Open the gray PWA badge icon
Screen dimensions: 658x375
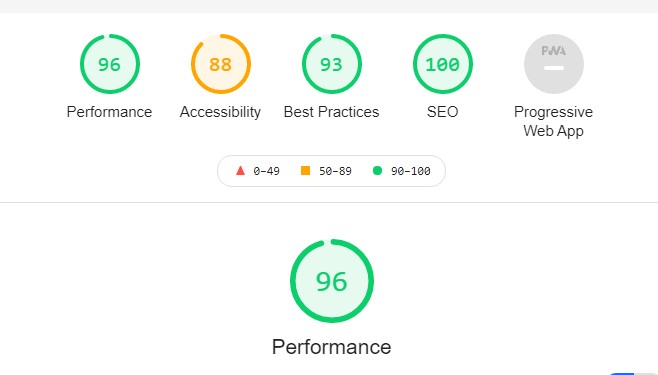tap(554, 64)
